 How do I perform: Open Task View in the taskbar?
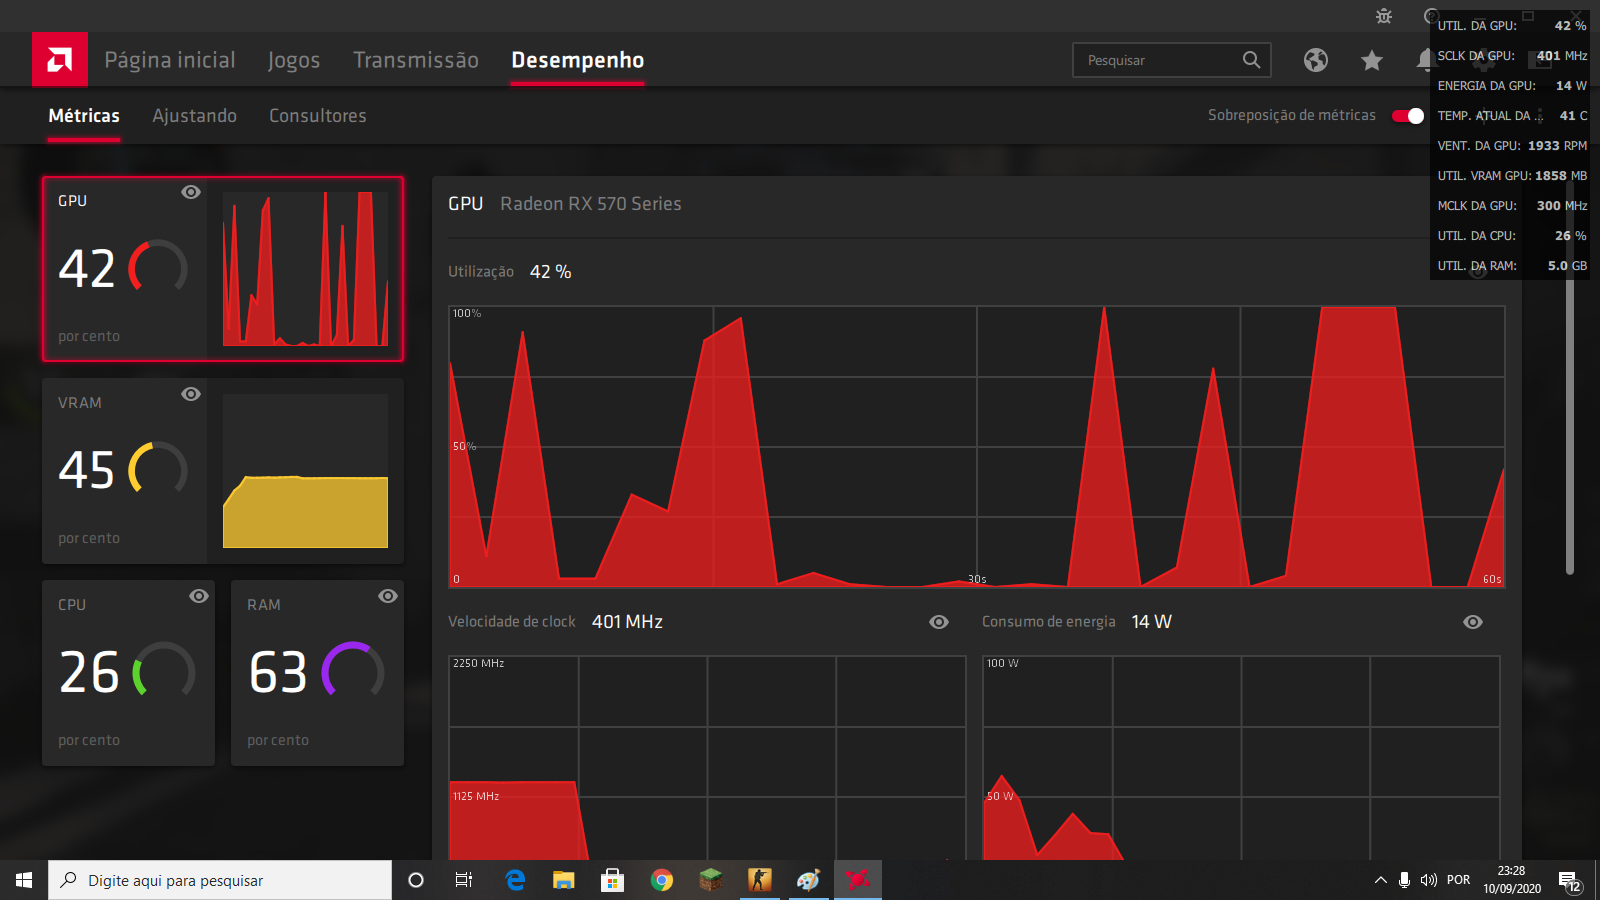point(464,880)
